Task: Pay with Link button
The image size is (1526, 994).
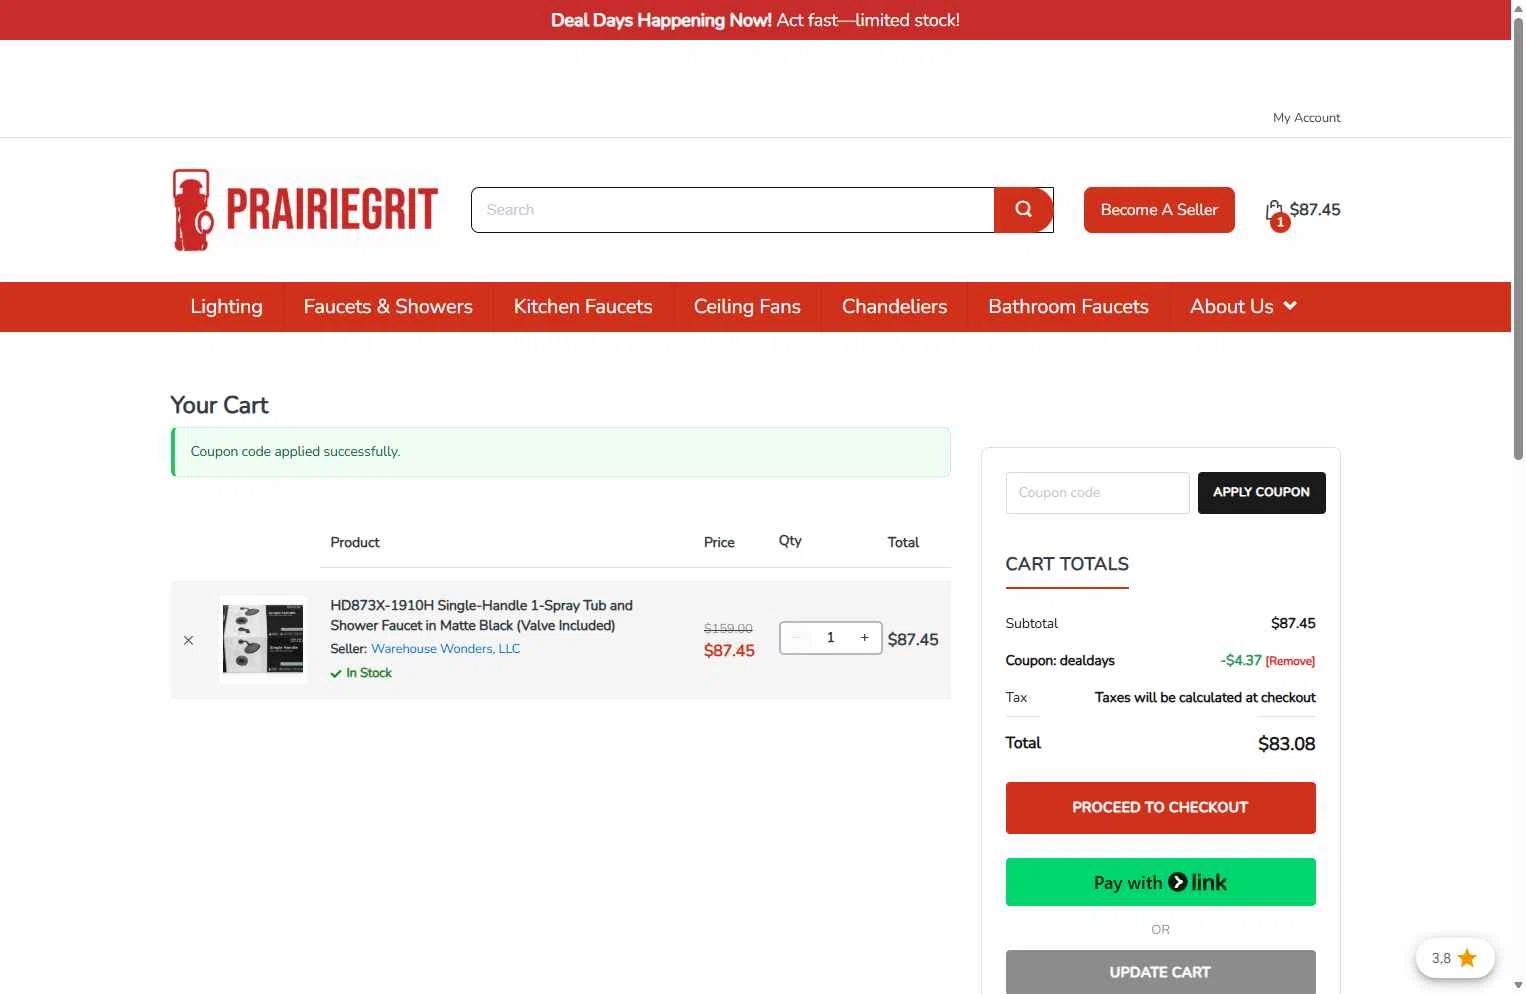Action: coord(1160,882)
